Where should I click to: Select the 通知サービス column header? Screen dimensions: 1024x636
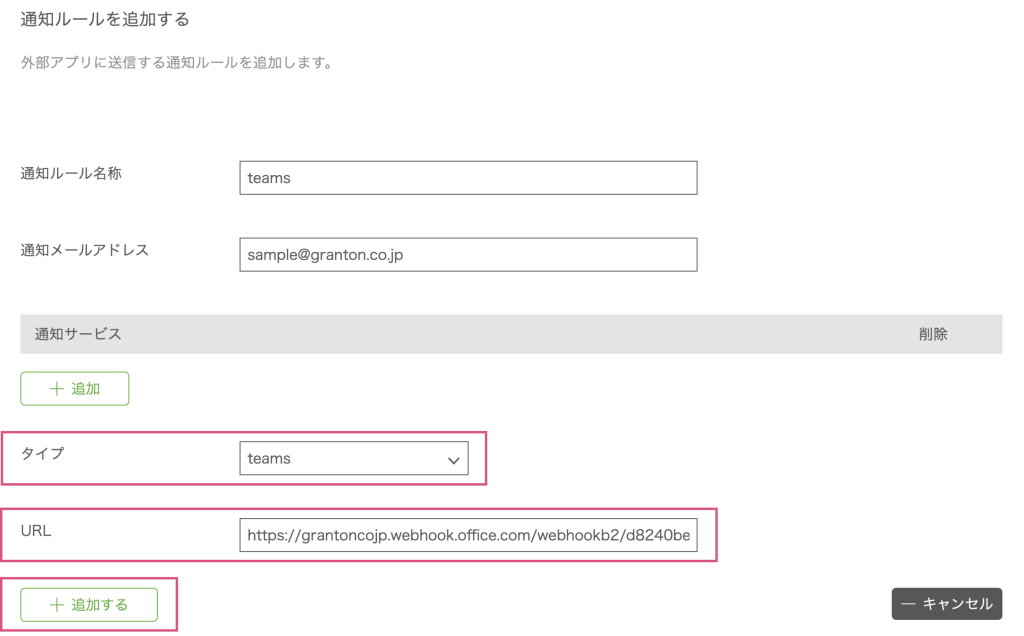[78, 334]
